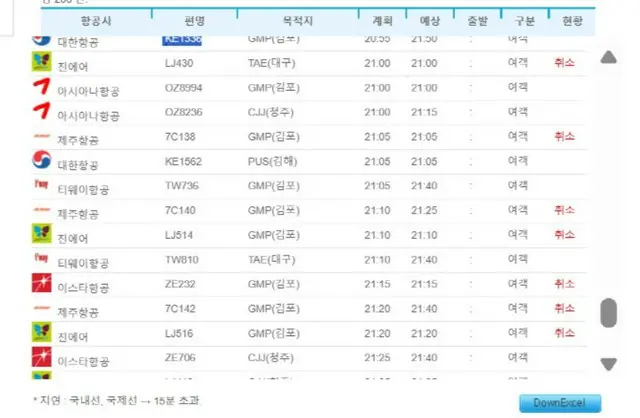The height and width of the screenshot is (418, 640).
Task: Click flight number OZ8236
Action: pyautogui.click(x=183, y=112)
